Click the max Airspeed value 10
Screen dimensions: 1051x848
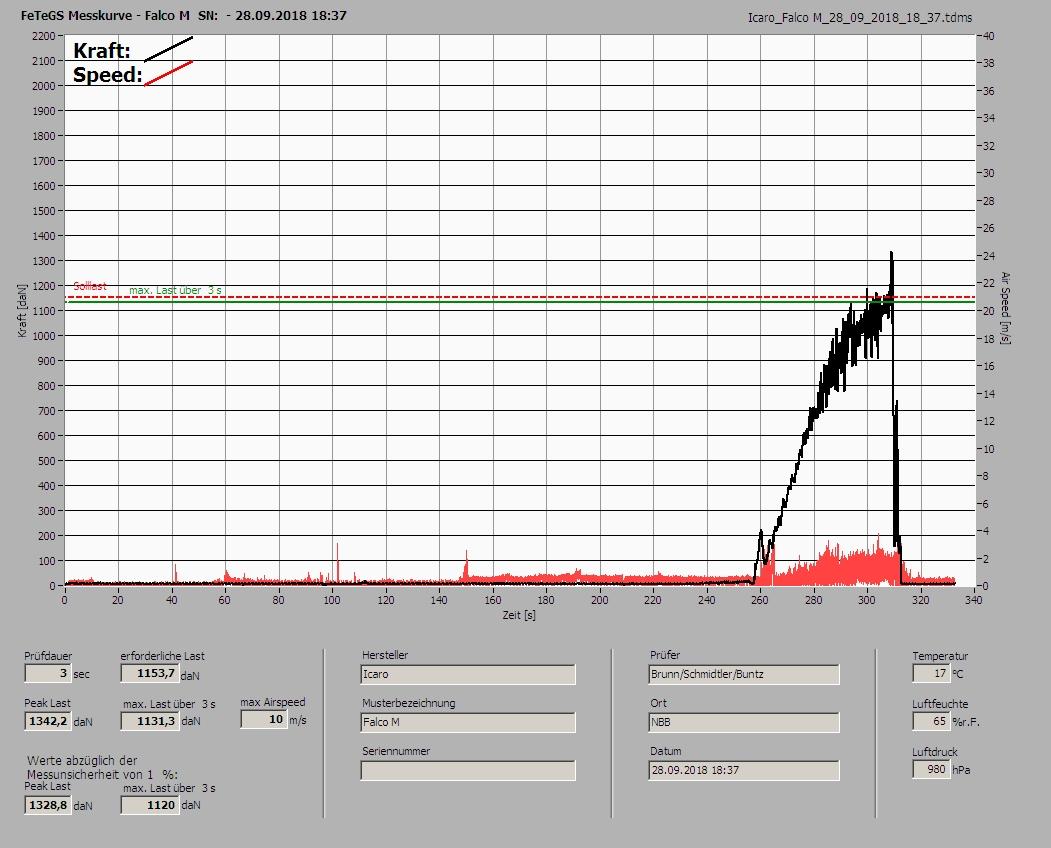click(x=263, y=719)
